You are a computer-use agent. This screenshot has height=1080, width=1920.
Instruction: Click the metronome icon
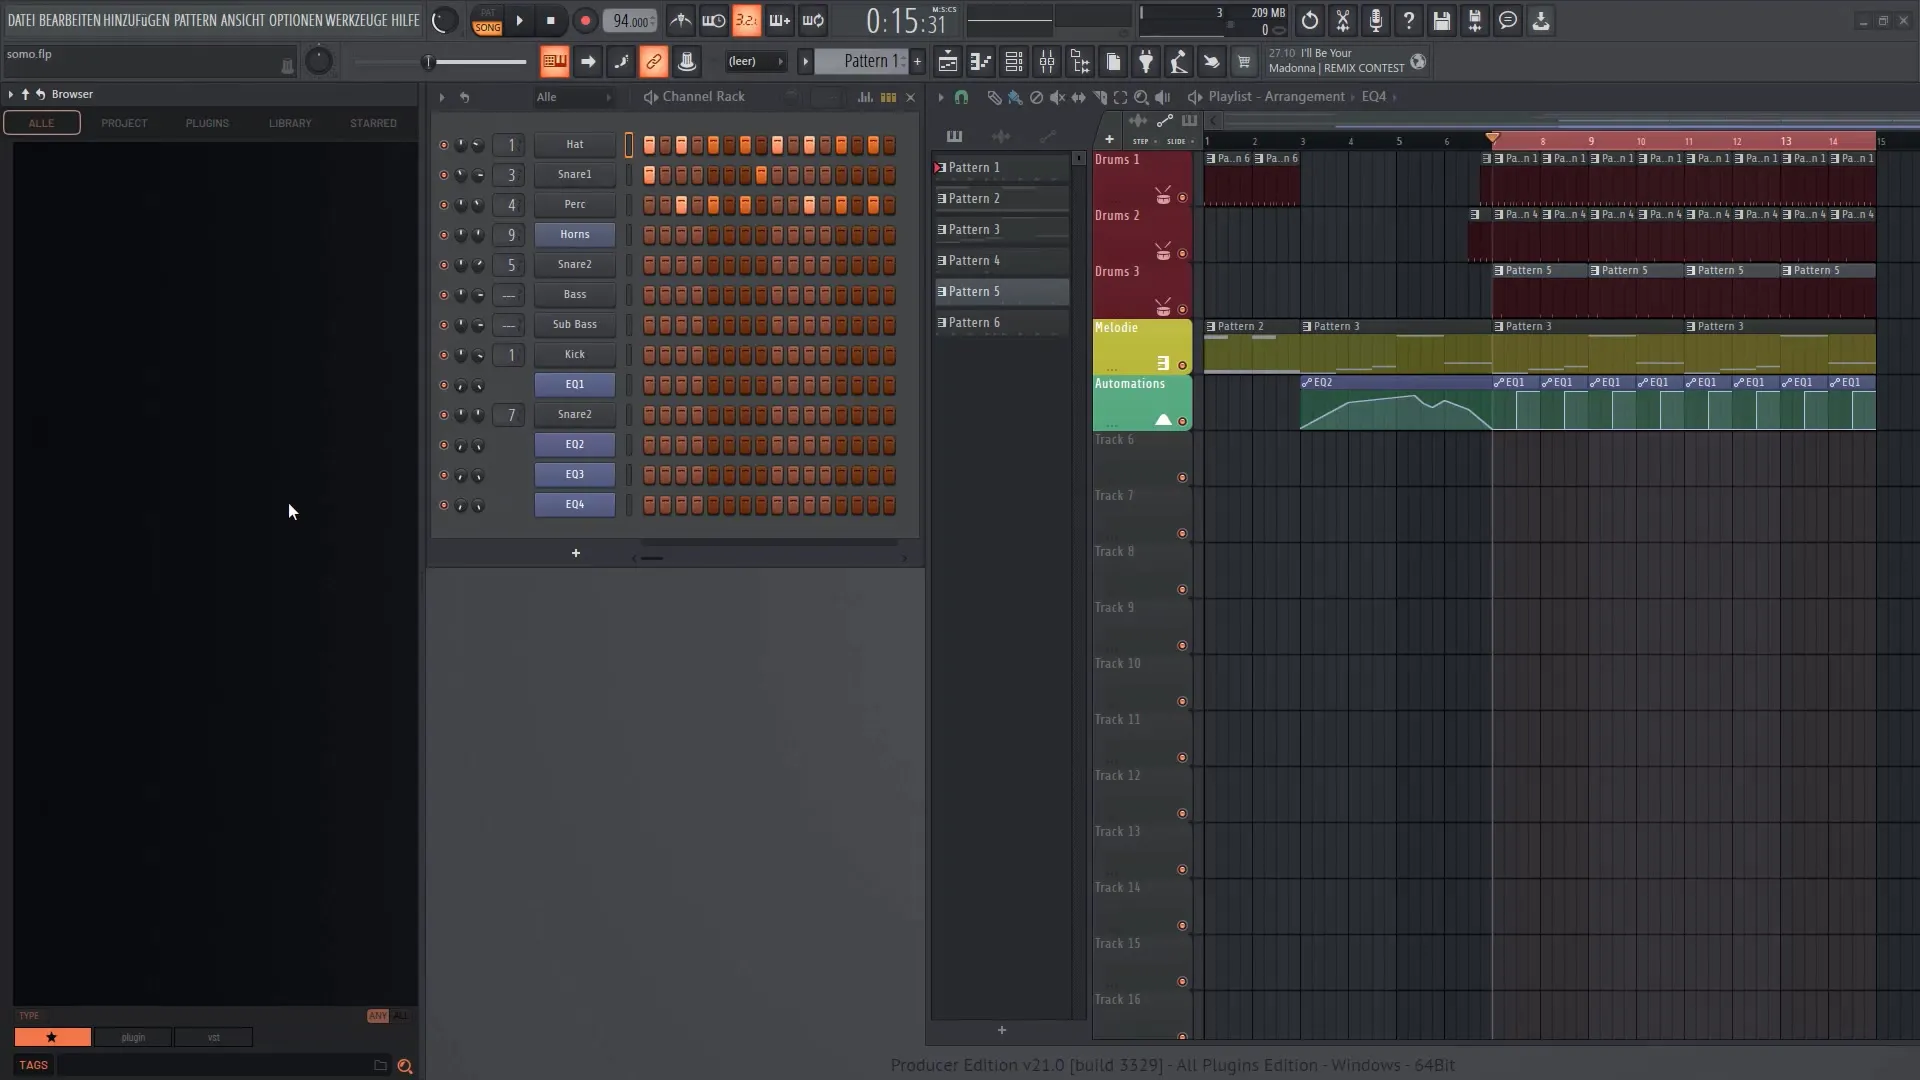680,20
